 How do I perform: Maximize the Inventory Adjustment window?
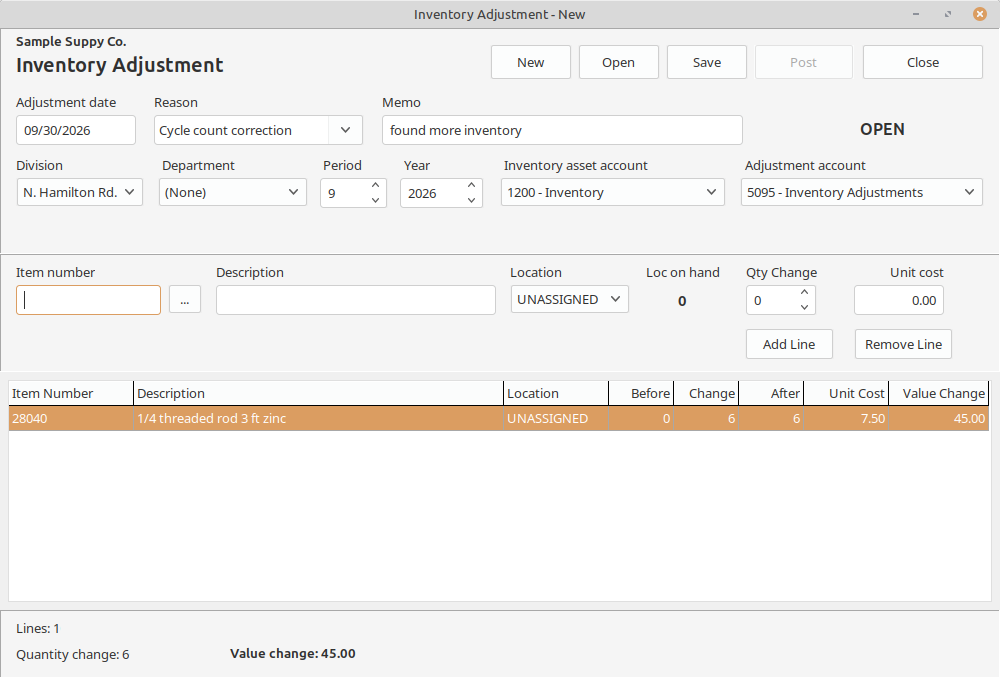pyautogui.click(x=948, y=14)
